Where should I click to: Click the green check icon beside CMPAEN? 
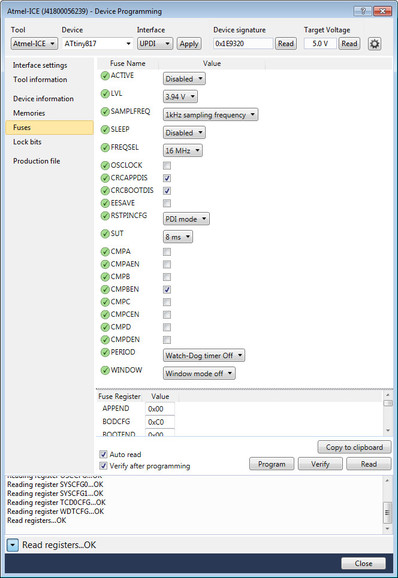(105, 264)
